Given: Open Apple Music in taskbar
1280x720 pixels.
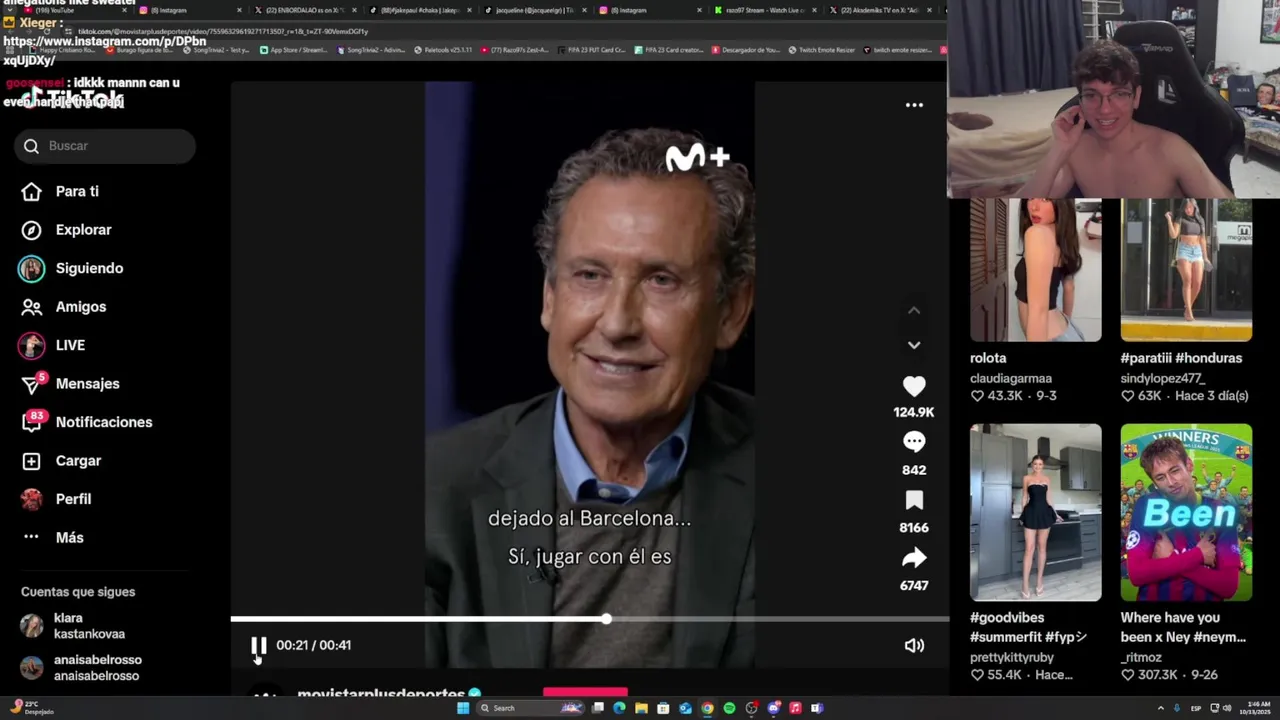Looking at the screenshot, I should click(x=795, y=708).
